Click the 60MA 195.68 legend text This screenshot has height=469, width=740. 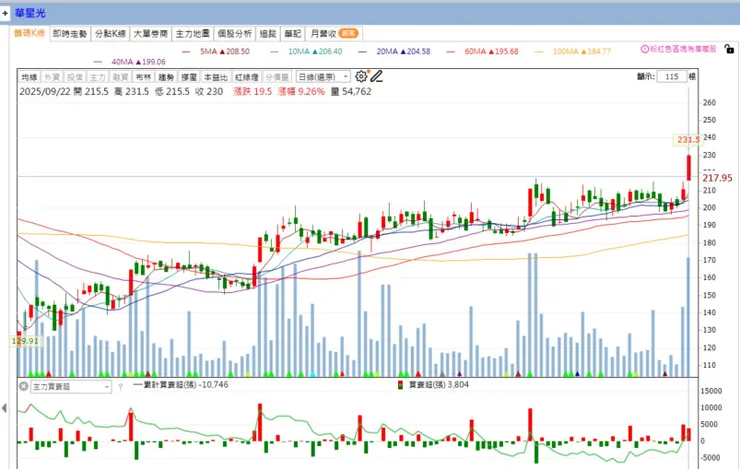click(x=491, y=51)
